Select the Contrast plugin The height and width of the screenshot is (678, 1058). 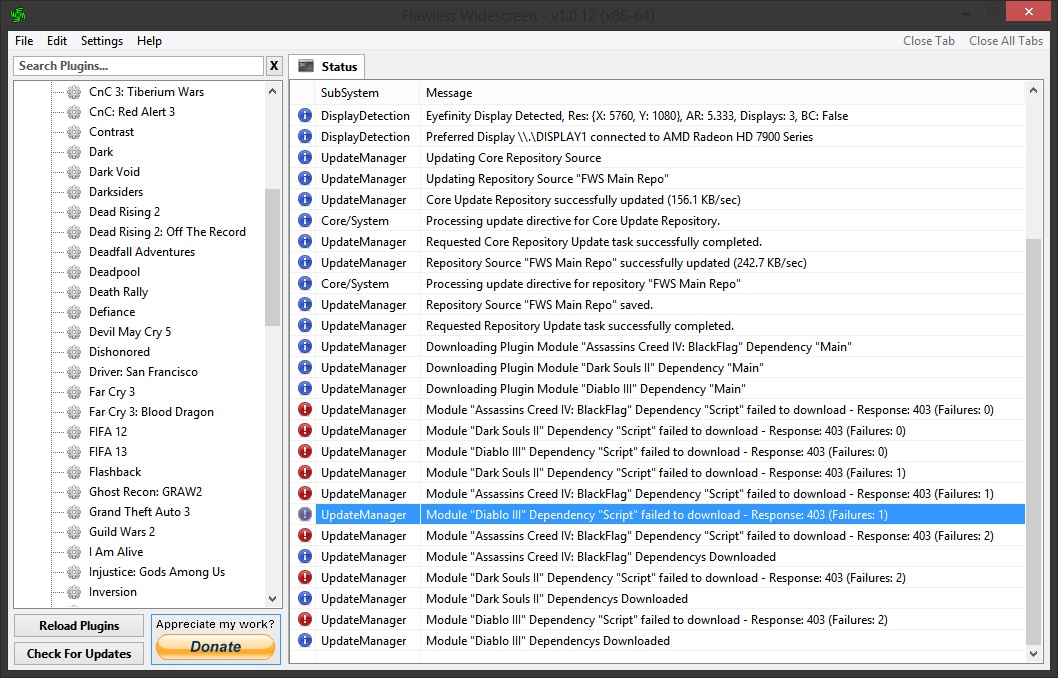click(111, 132)
